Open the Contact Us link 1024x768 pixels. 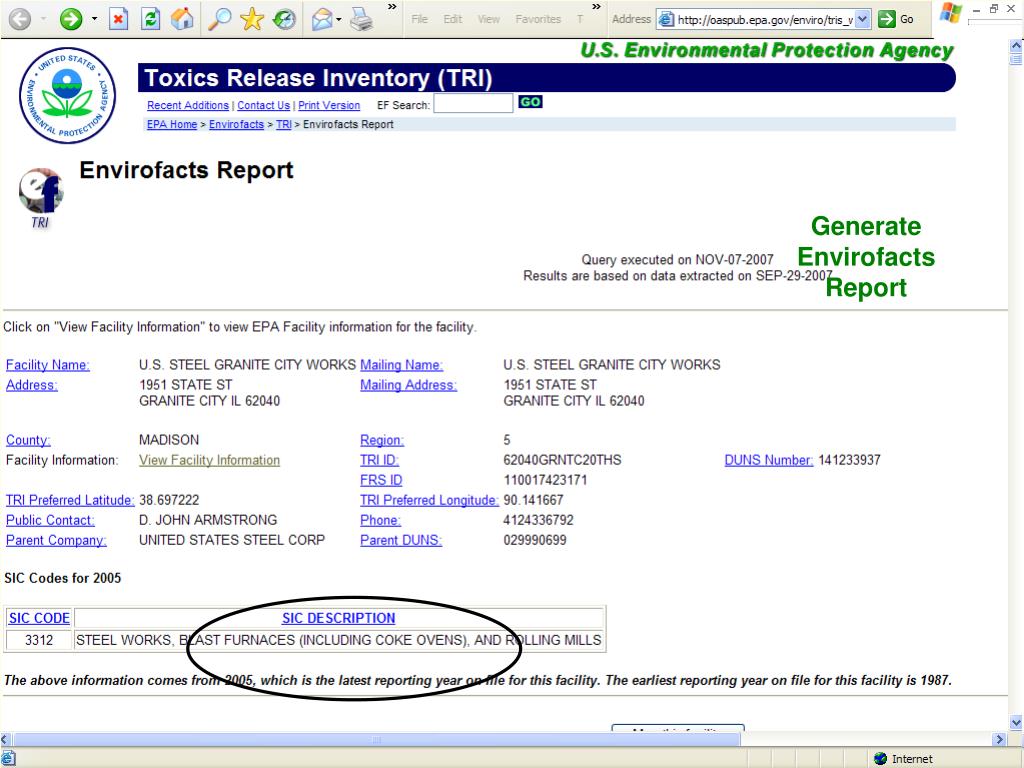click(263, 105)
